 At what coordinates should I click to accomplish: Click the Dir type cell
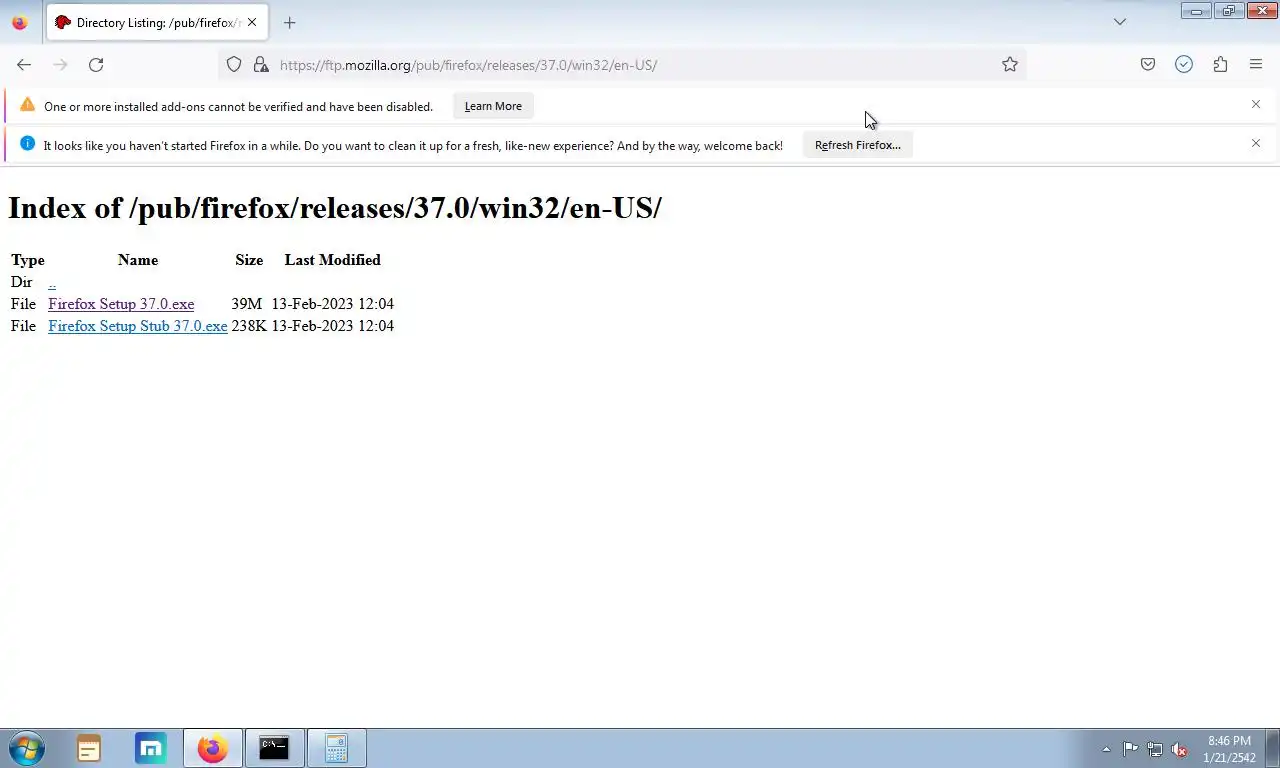(x=22, y=282)
